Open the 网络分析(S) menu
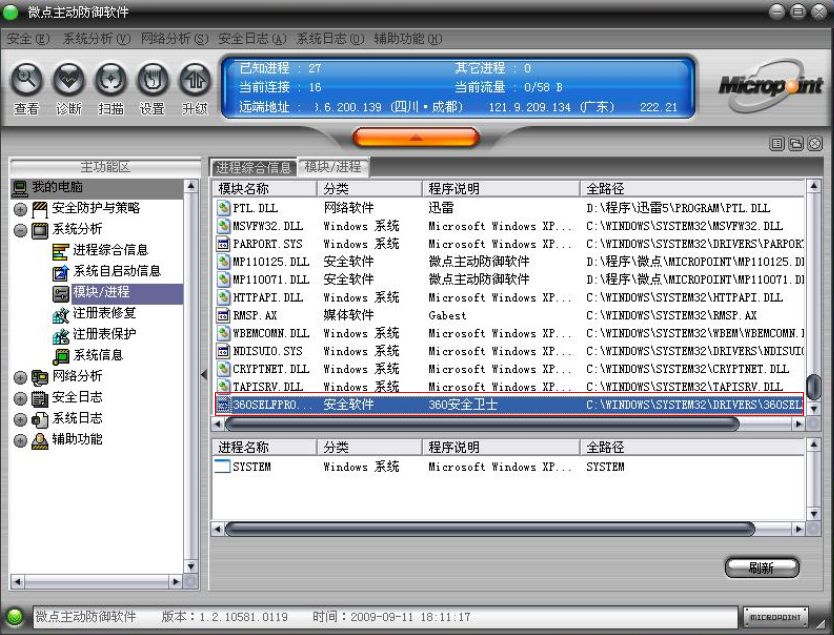 [174, 39]
